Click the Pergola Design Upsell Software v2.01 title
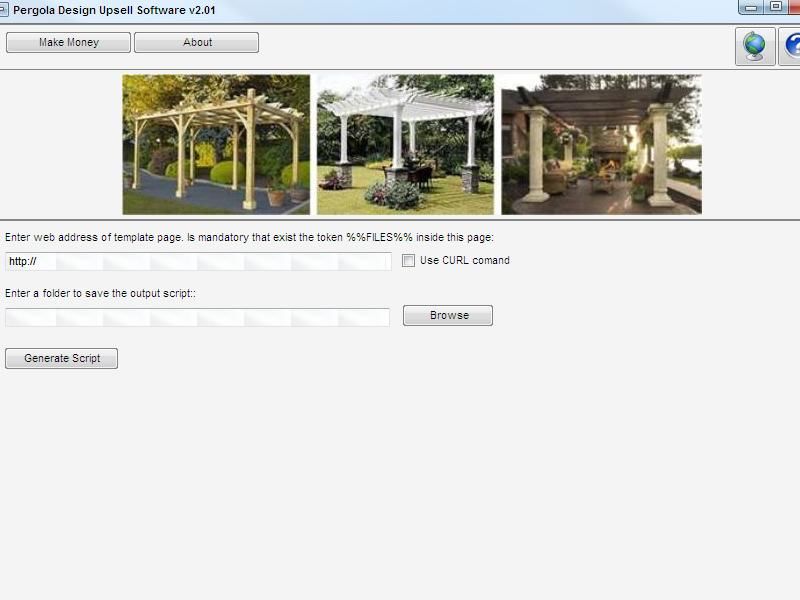This screenshot has height=600, width=800. tap(114, 10)
